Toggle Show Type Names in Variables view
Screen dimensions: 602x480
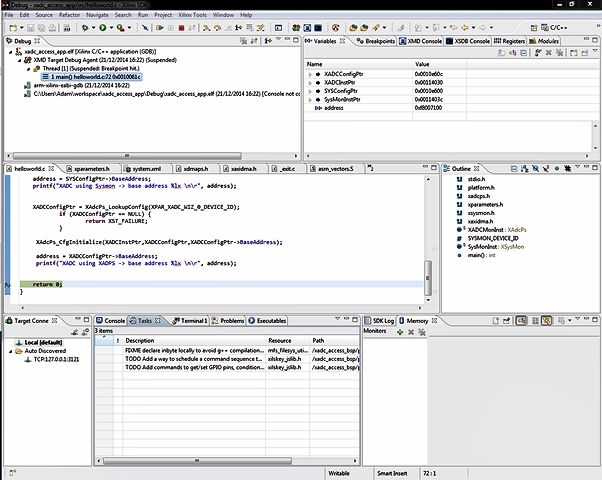coord(501,53)
